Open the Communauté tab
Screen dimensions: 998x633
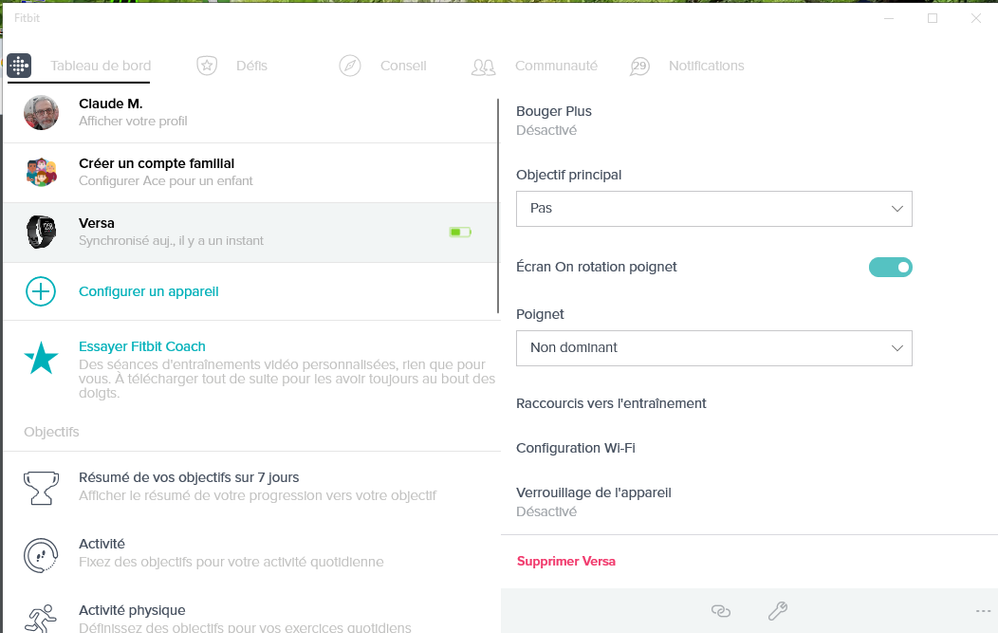tap(556, 66)
